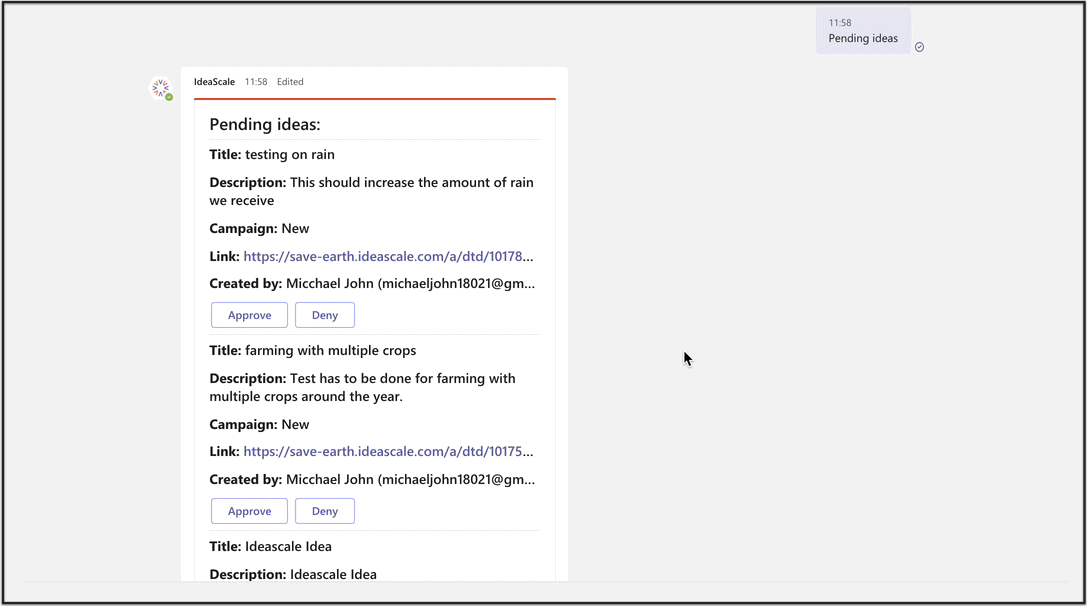Click the first "Campaign: New" line
This screenshot has width=1087, height=606.
pos(259,229)
